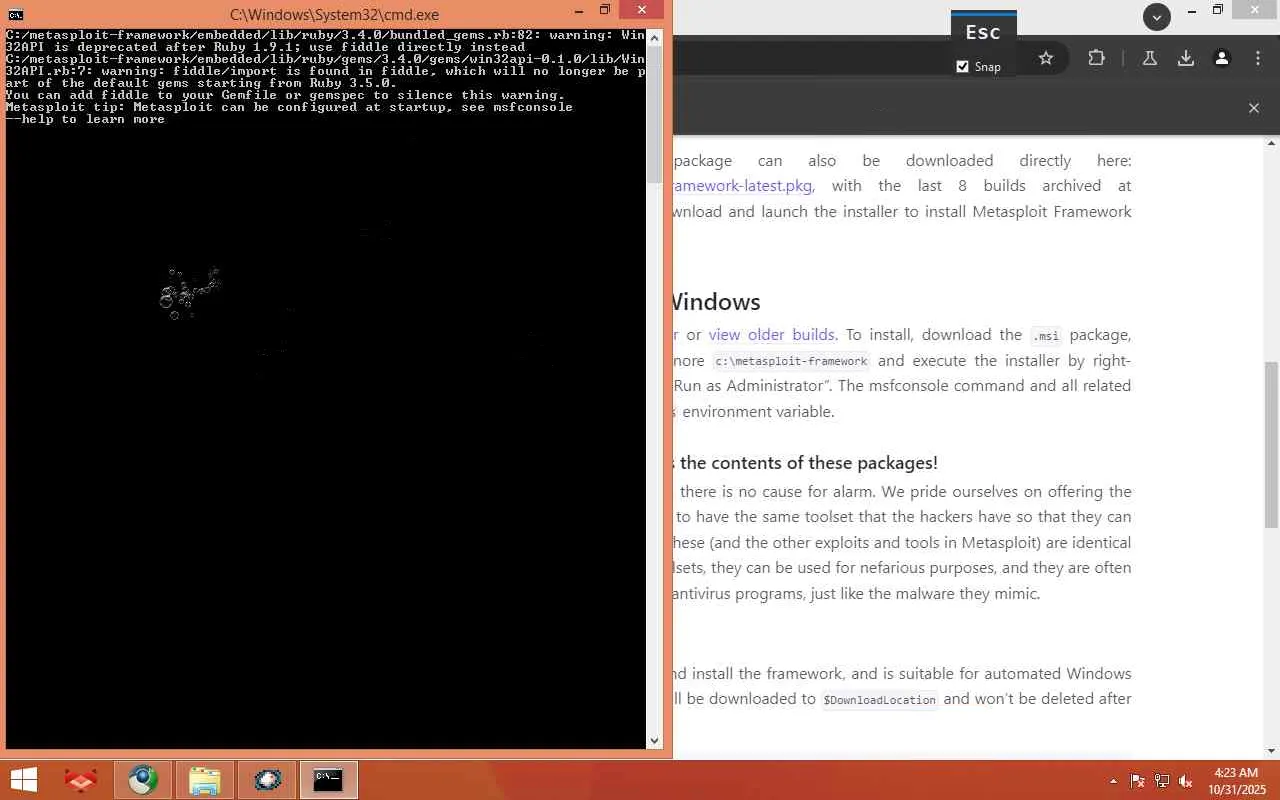Viewport: 1280px width, 800px height.
Task: Click the cmd.exe scrollbar up arrow
Action: tap(655, 38)
